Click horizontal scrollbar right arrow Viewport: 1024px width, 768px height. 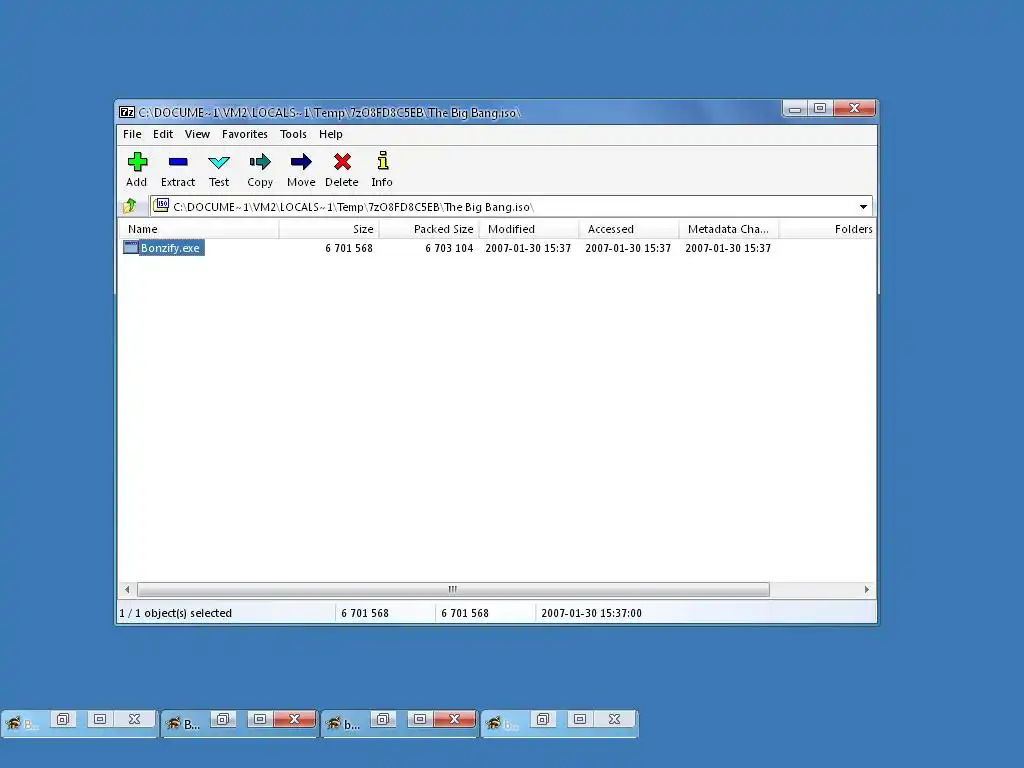click(x=867, y=589)
